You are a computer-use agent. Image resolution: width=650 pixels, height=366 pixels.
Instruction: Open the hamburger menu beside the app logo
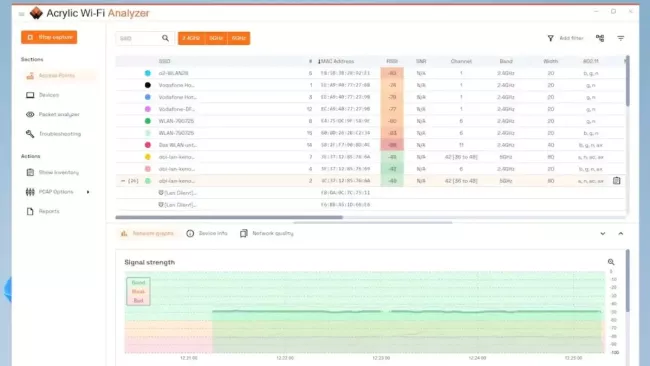[x=22, y=14]
